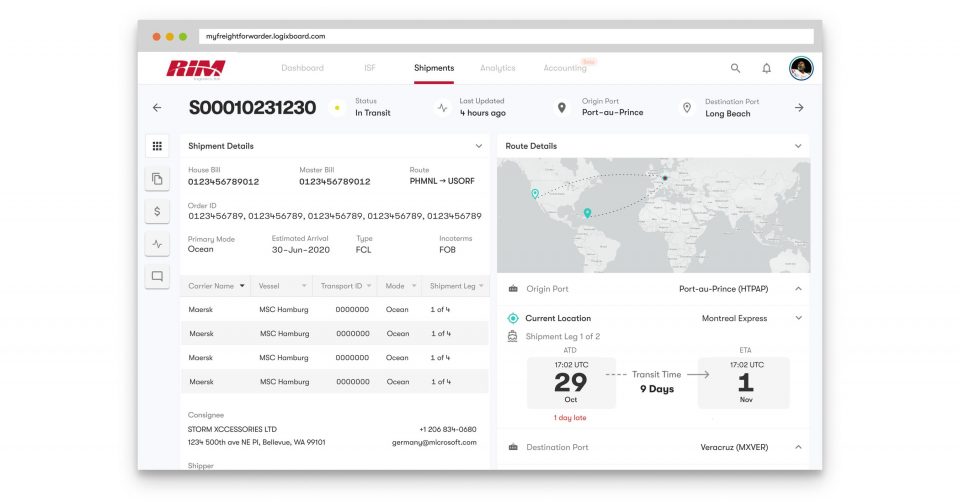Go to next shipment arrow
Screen dimensions: 960x503
799,108
